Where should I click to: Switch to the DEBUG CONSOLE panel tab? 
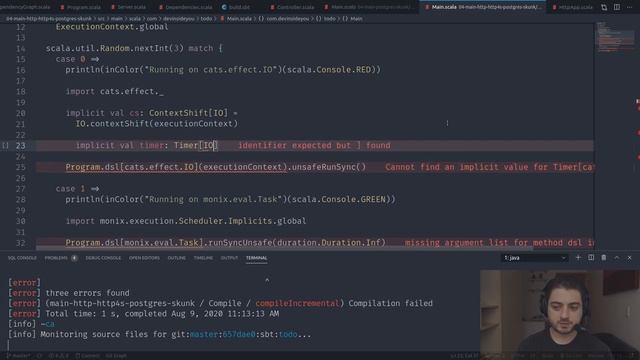[103, 258]
